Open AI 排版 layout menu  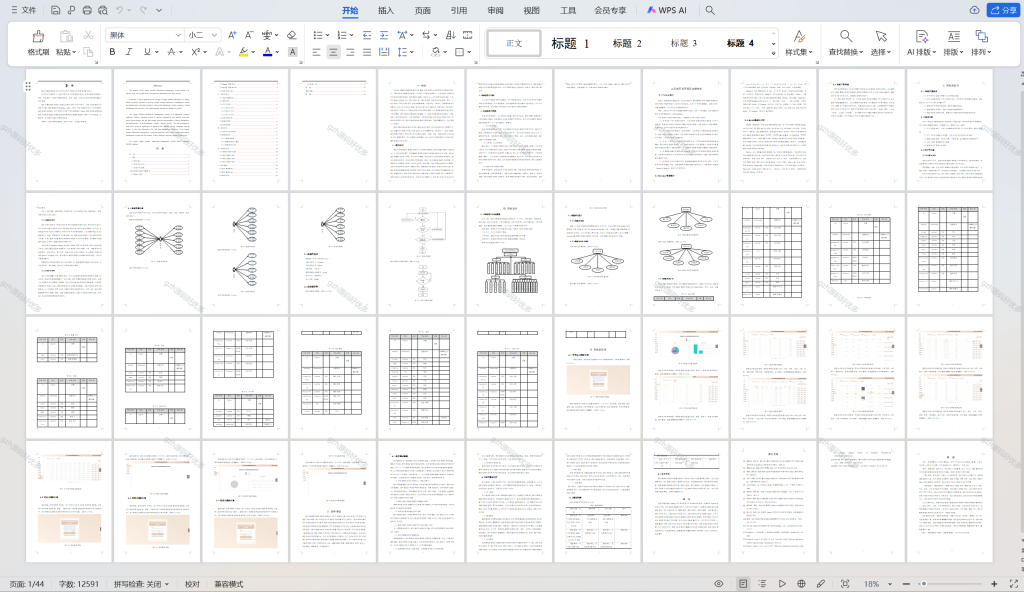tap(921, 43)
